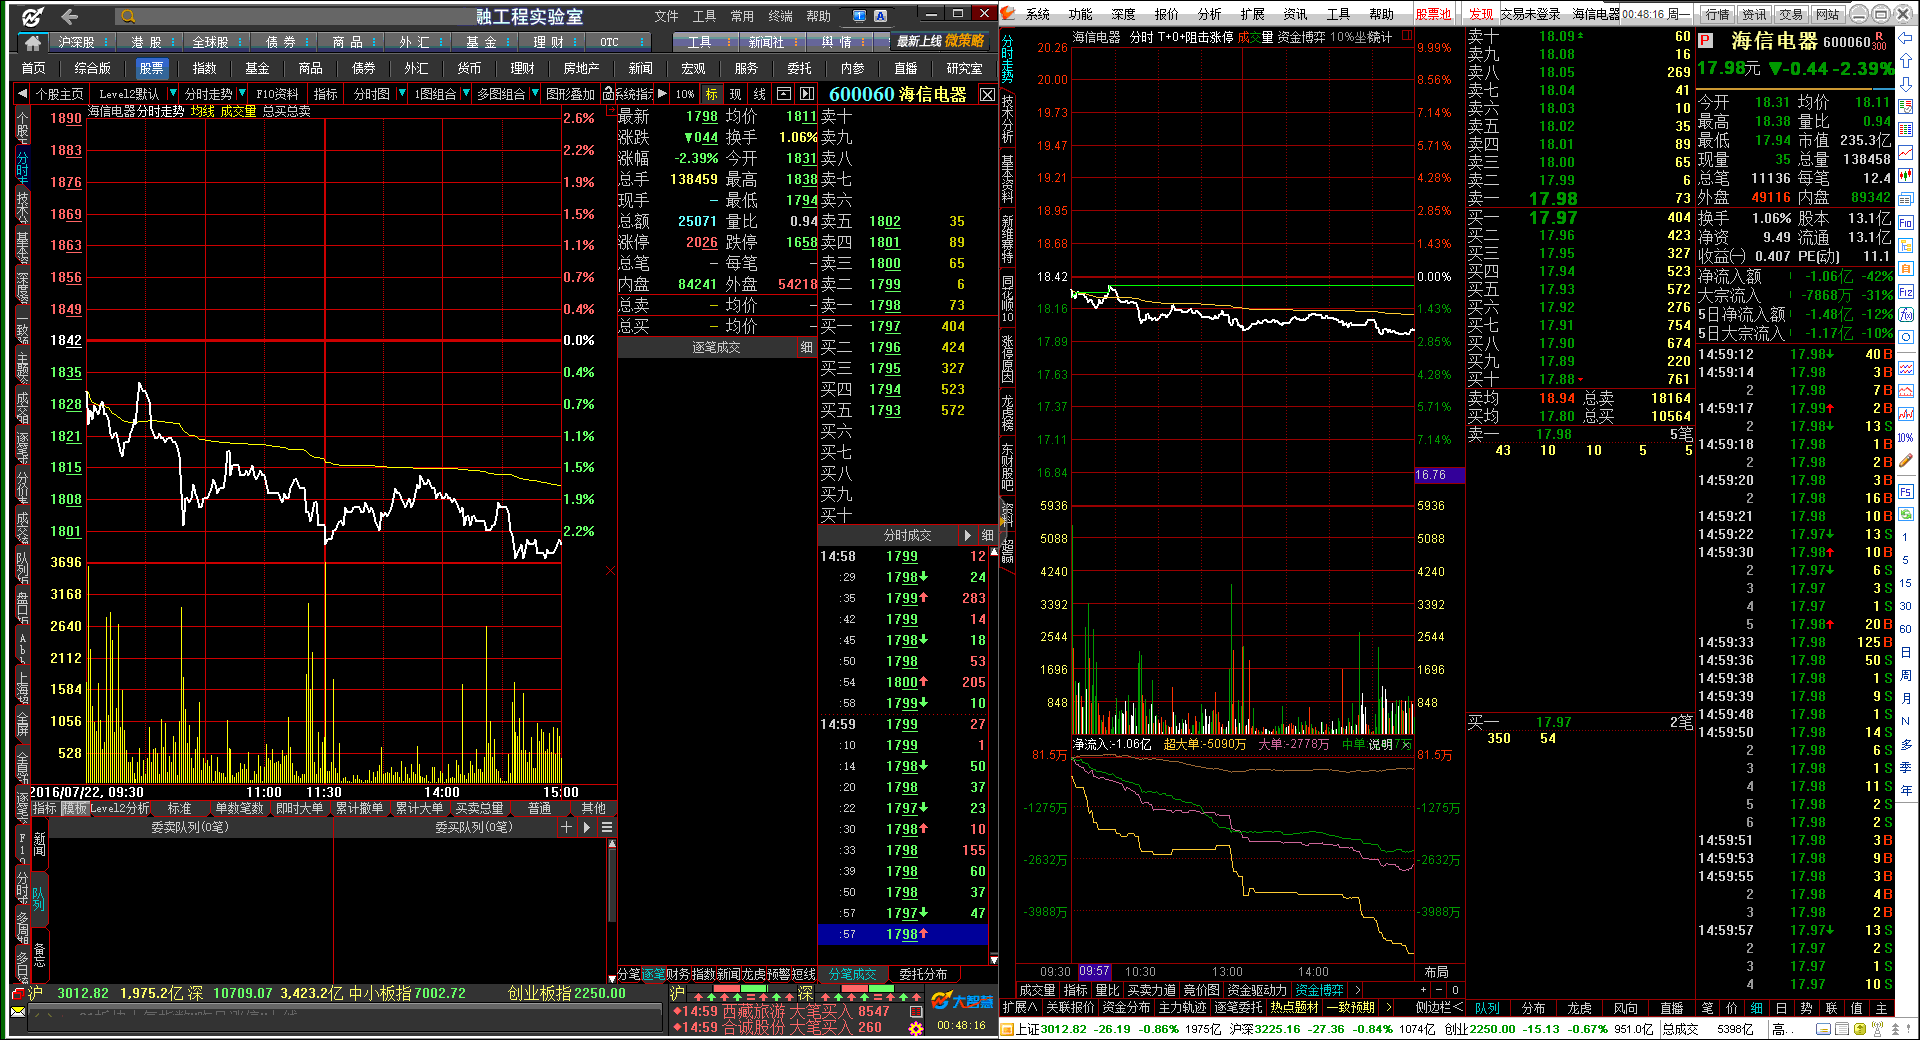The width and height of the screenshot is (1920, 1040).
Task: Click F10资料 button in toolbar
Action: 277,94
